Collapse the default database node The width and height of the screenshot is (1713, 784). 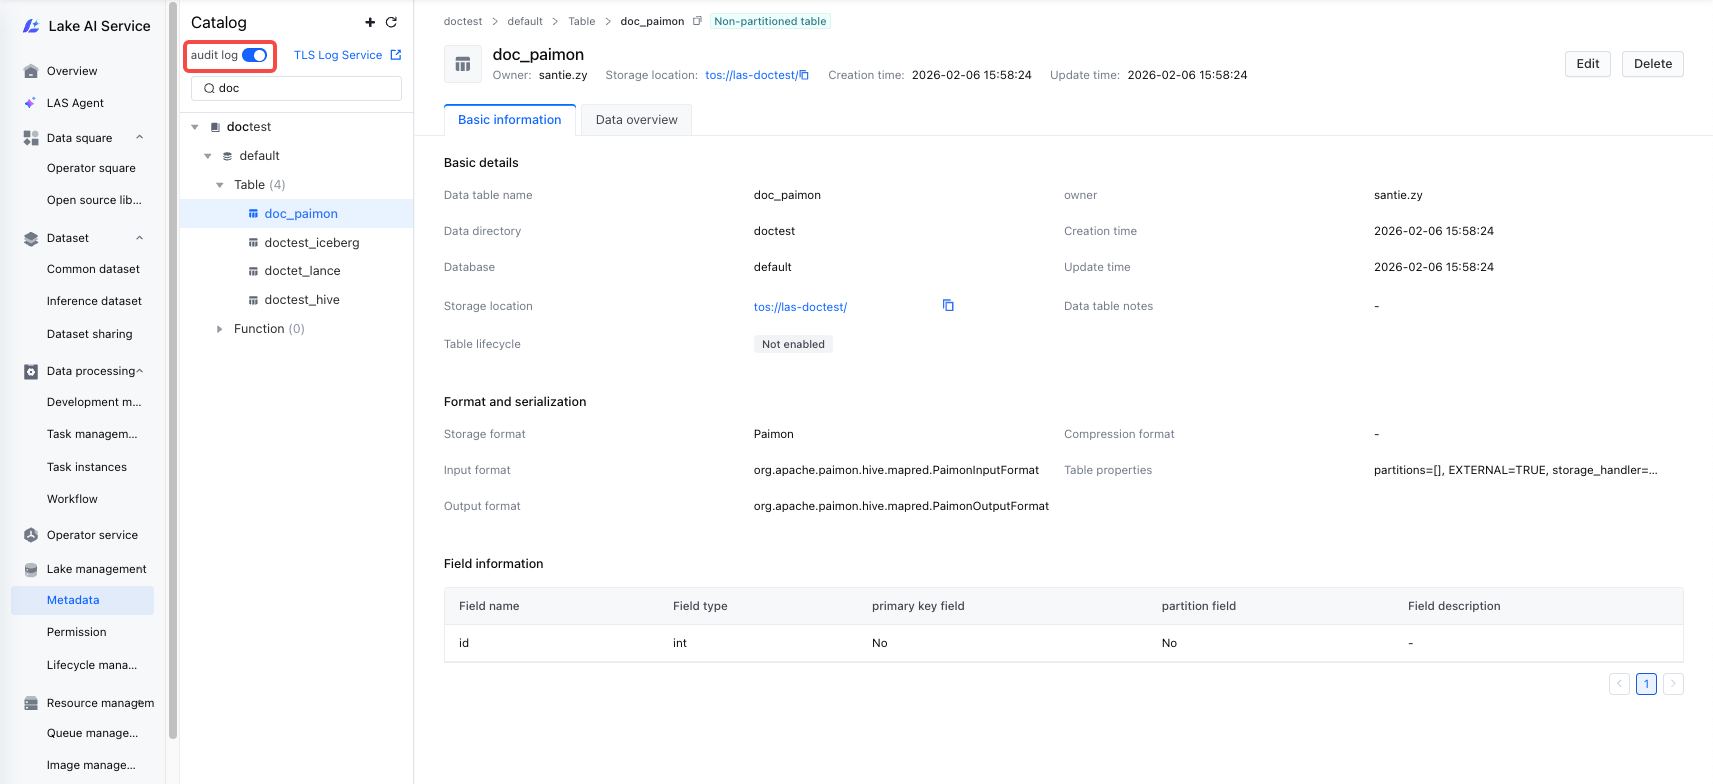coord(208,156)
